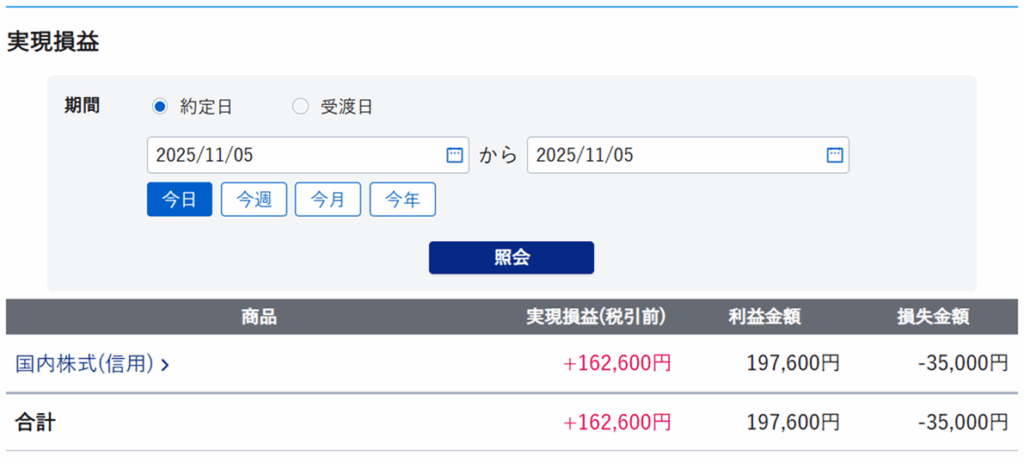This screenshot has width=1024, height=463.
Task: Open the end date calendar picker icon
Action: (835, 155)
